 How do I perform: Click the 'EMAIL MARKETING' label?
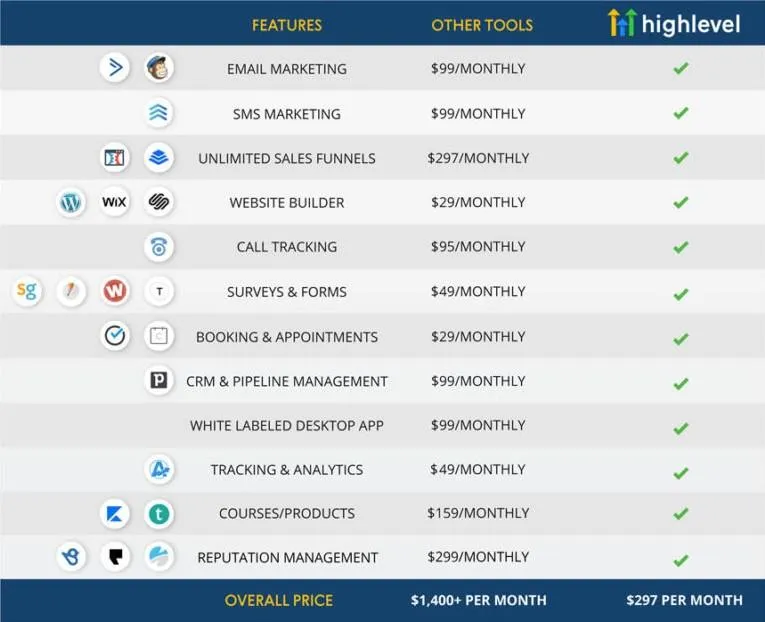287,69
